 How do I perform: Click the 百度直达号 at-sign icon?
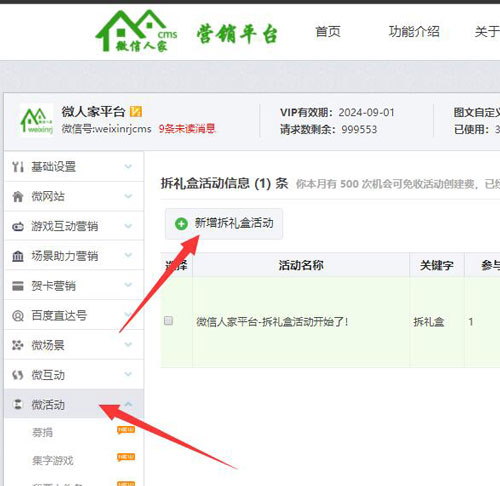coord(18,316)
